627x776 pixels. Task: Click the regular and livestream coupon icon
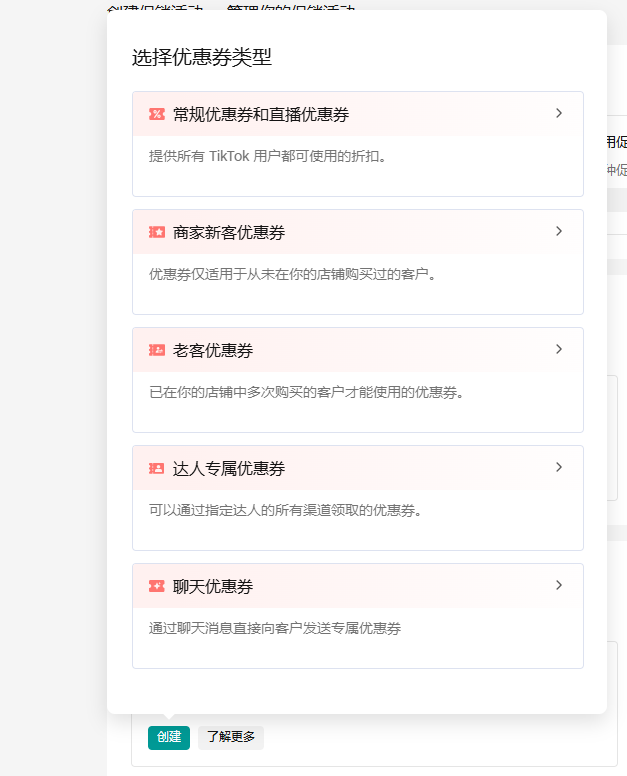[157, 114]
